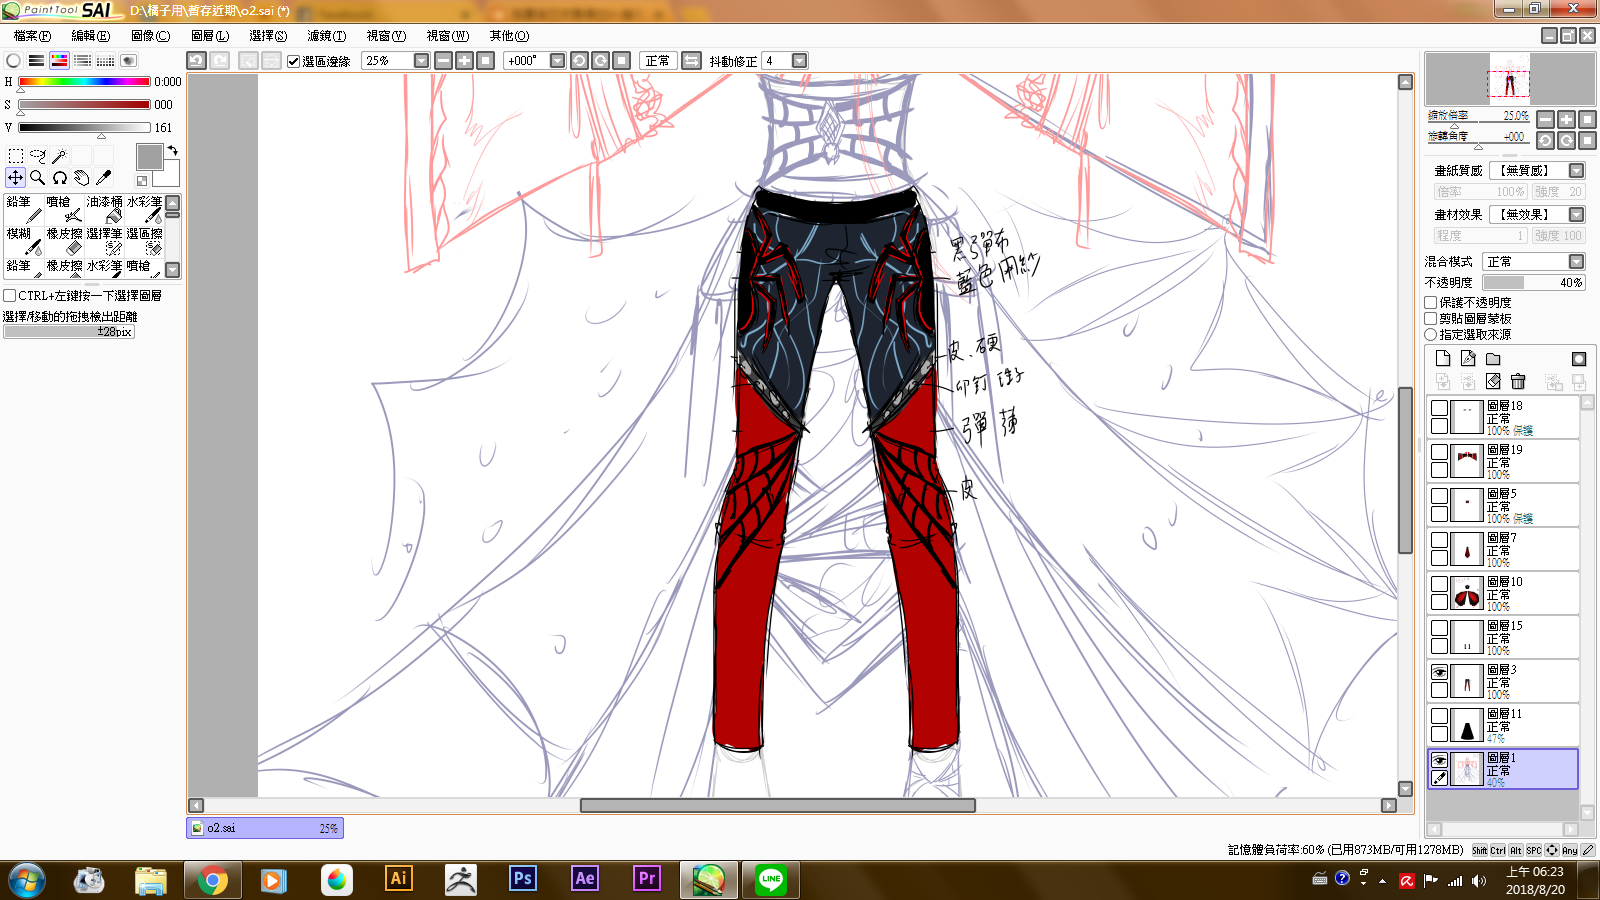Open the zoom percentage 25% dropdown
This screenshot has height=900, width=1600.
(421, 61)
